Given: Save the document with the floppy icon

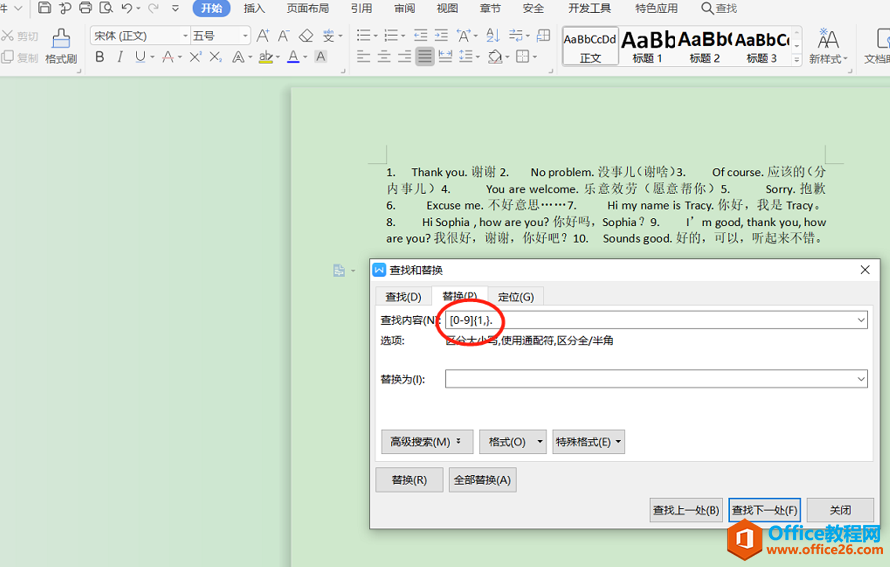Looking at the screenshot, I should (x=44, y=8).
